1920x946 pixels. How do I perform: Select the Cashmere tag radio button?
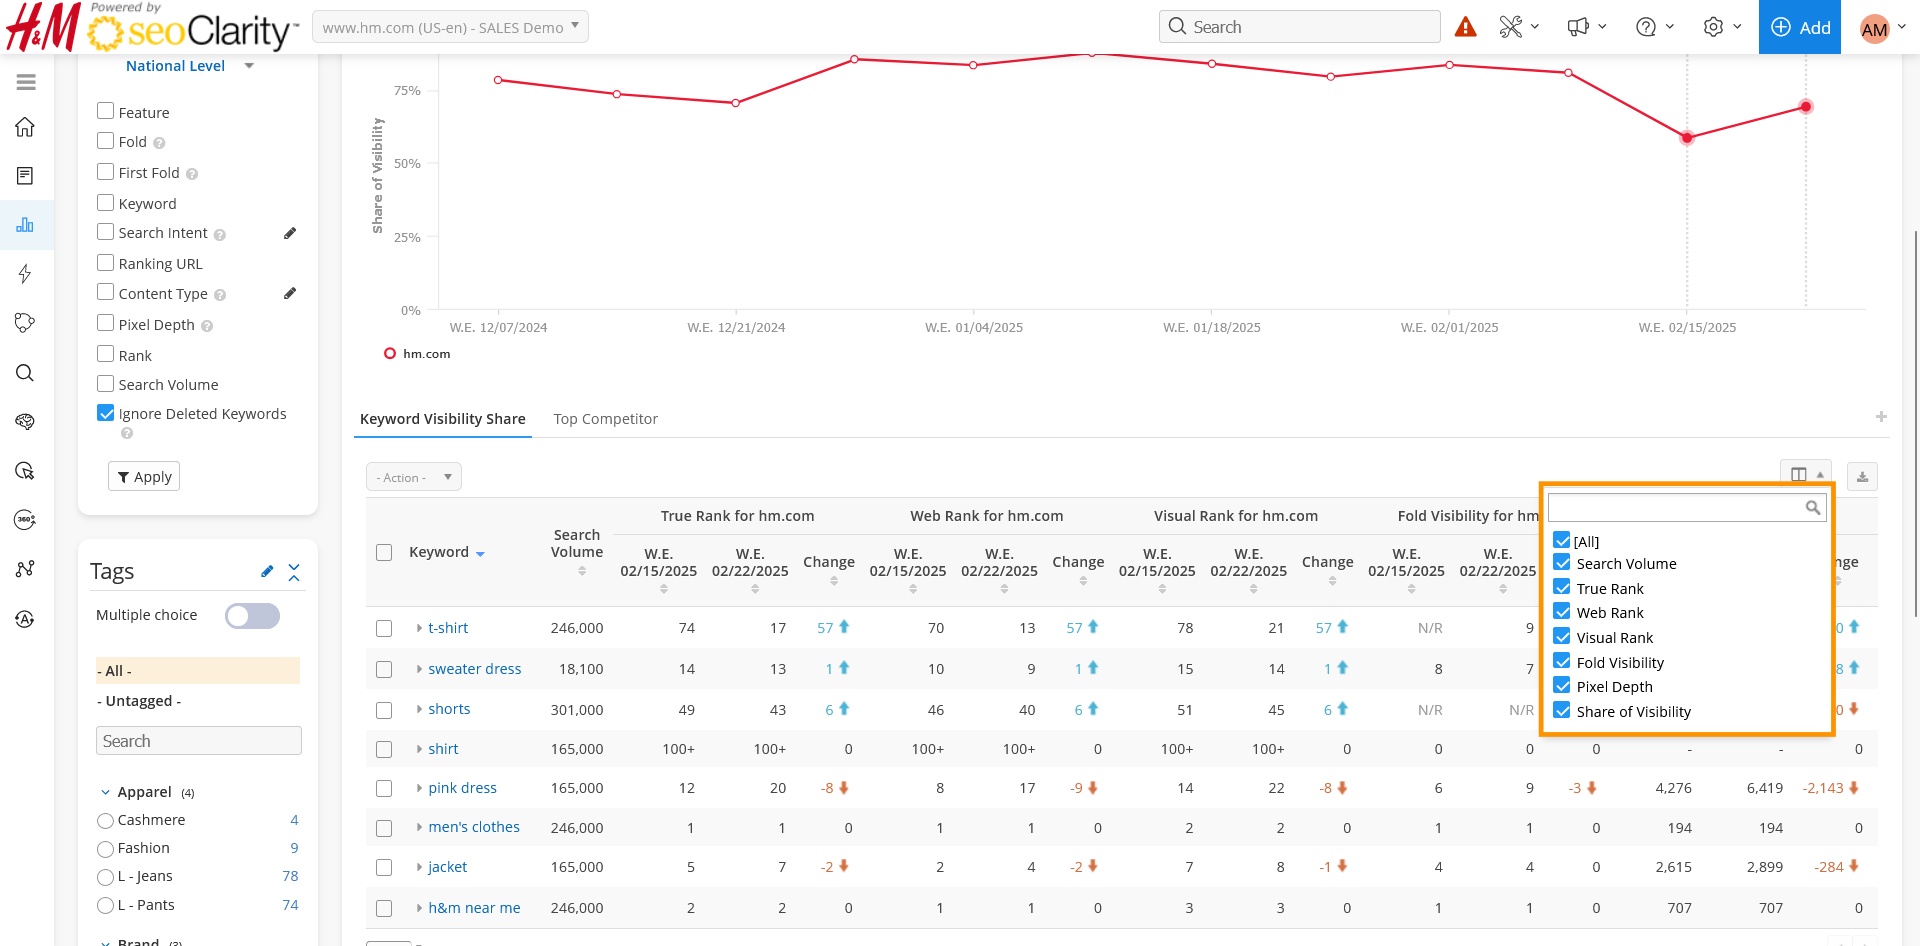pos(106,821)
